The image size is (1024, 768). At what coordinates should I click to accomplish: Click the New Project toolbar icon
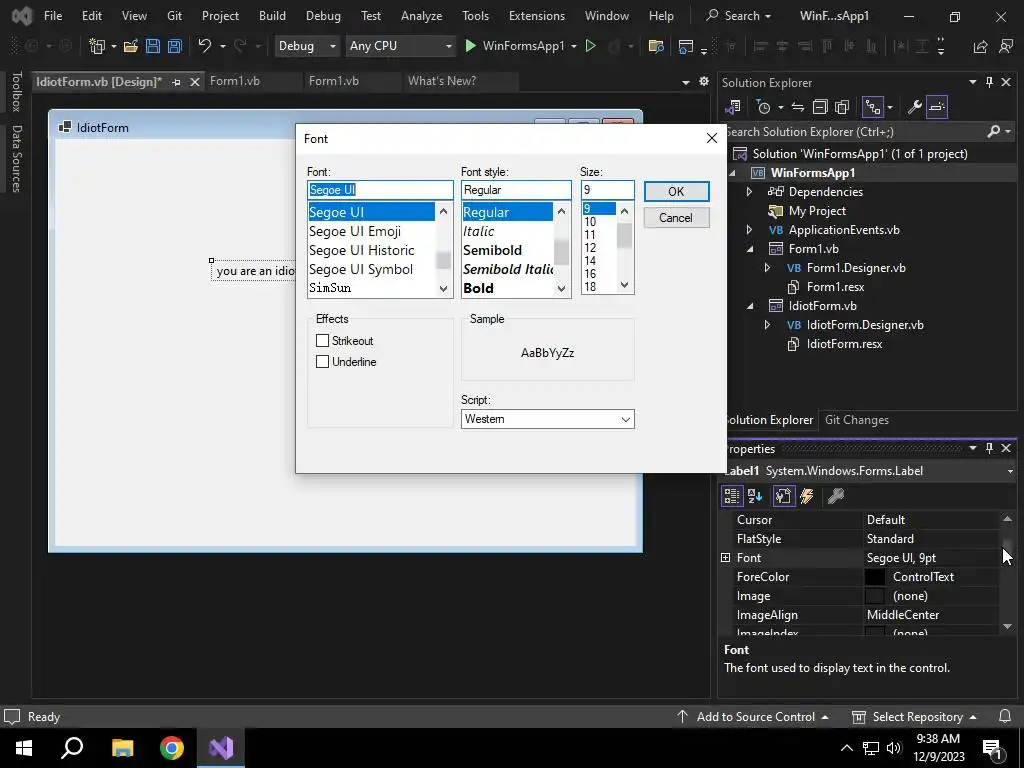coord(97,46)
